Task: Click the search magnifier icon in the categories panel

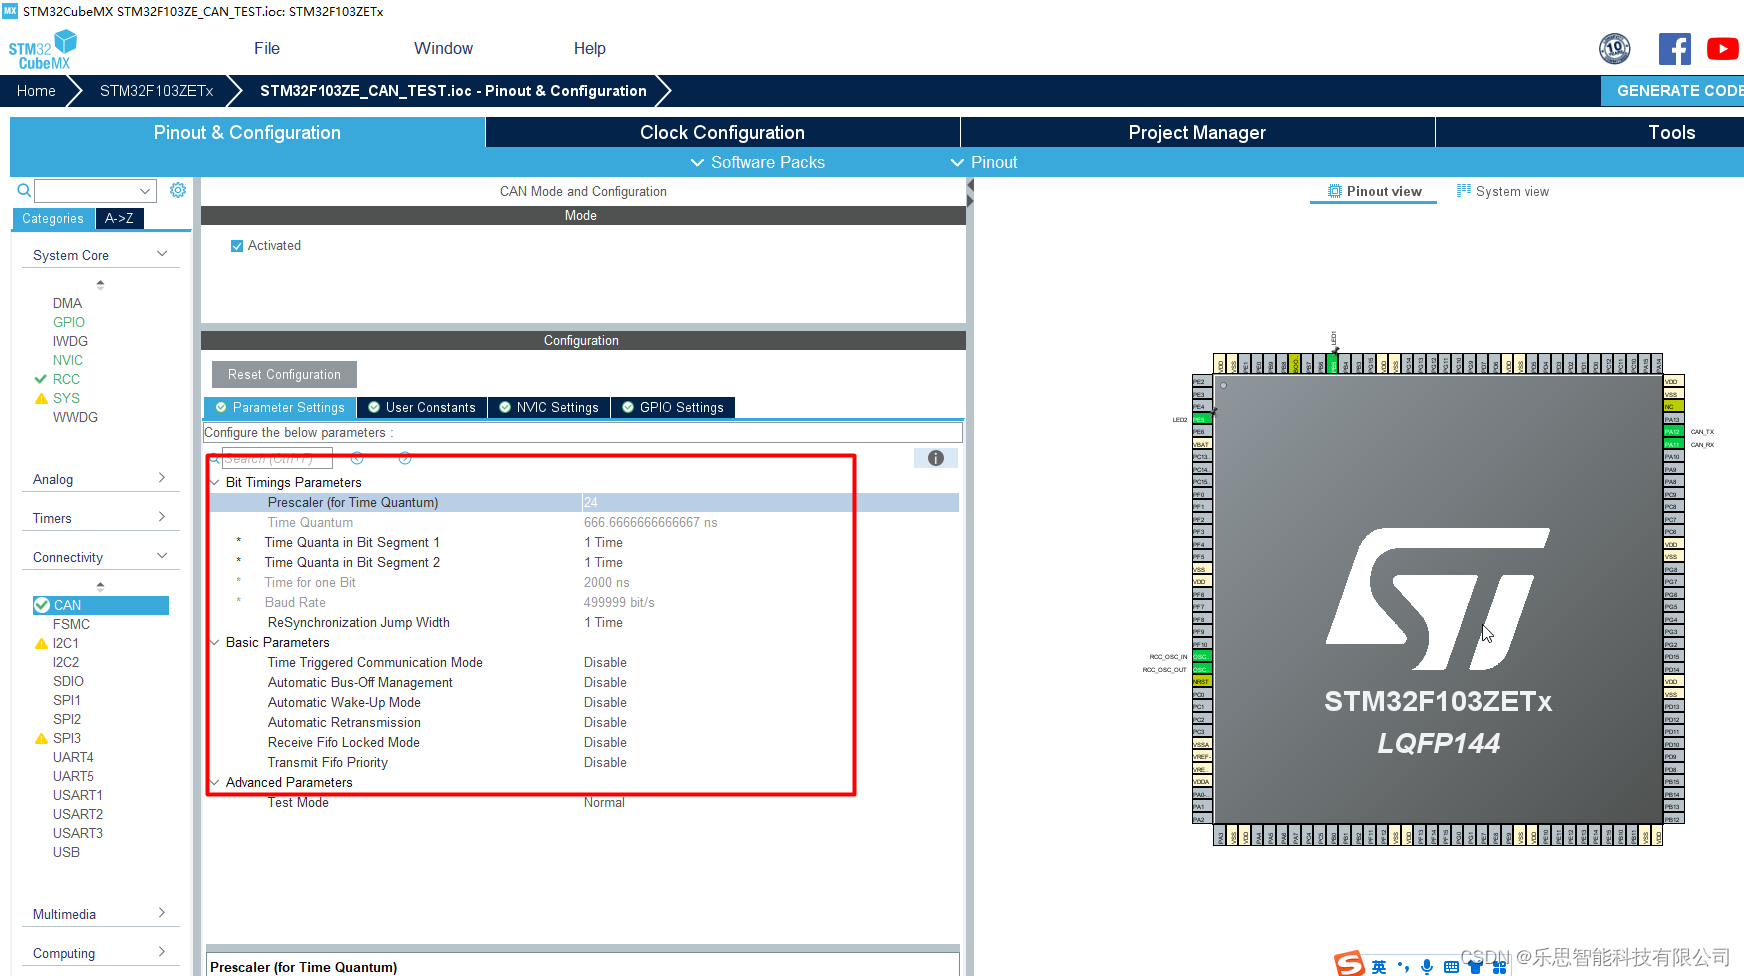Action: [x=24, y=190]
